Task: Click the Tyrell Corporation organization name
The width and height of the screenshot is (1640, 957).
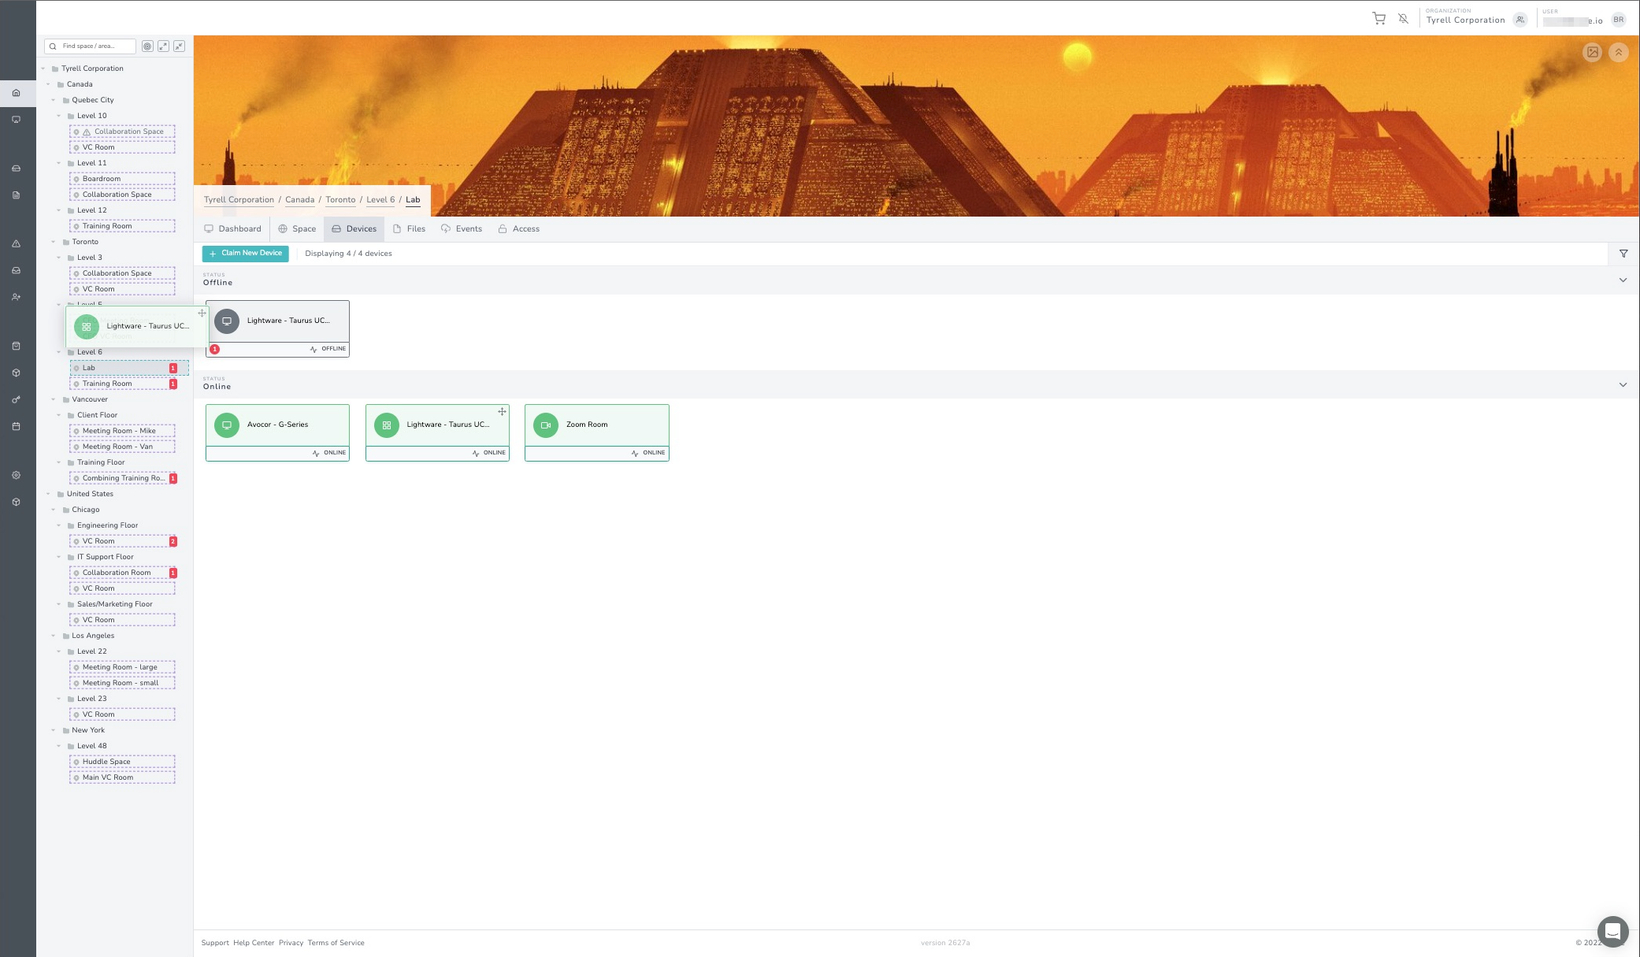Action: pyautogui.click(x=1465, y=20)
